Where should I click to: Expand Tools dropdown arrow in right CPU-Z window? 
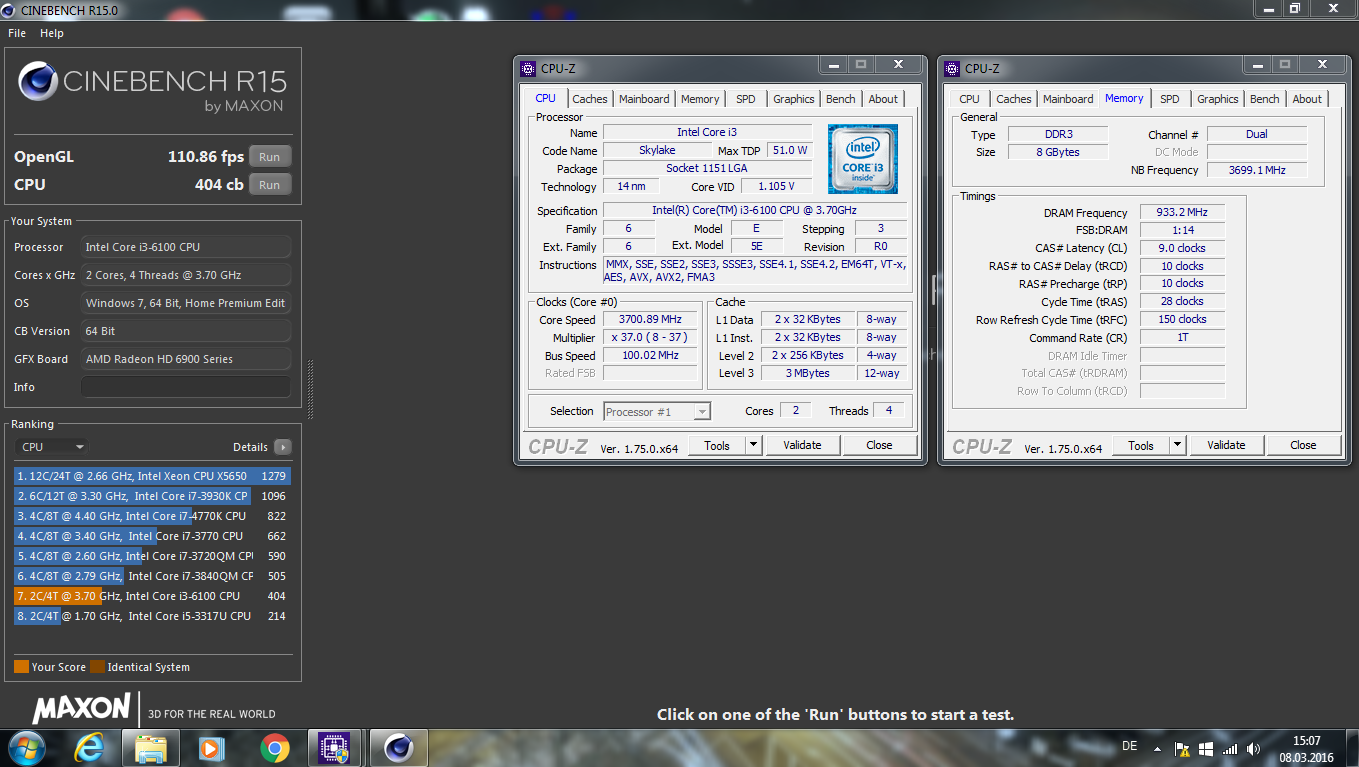pos(1178,445)
